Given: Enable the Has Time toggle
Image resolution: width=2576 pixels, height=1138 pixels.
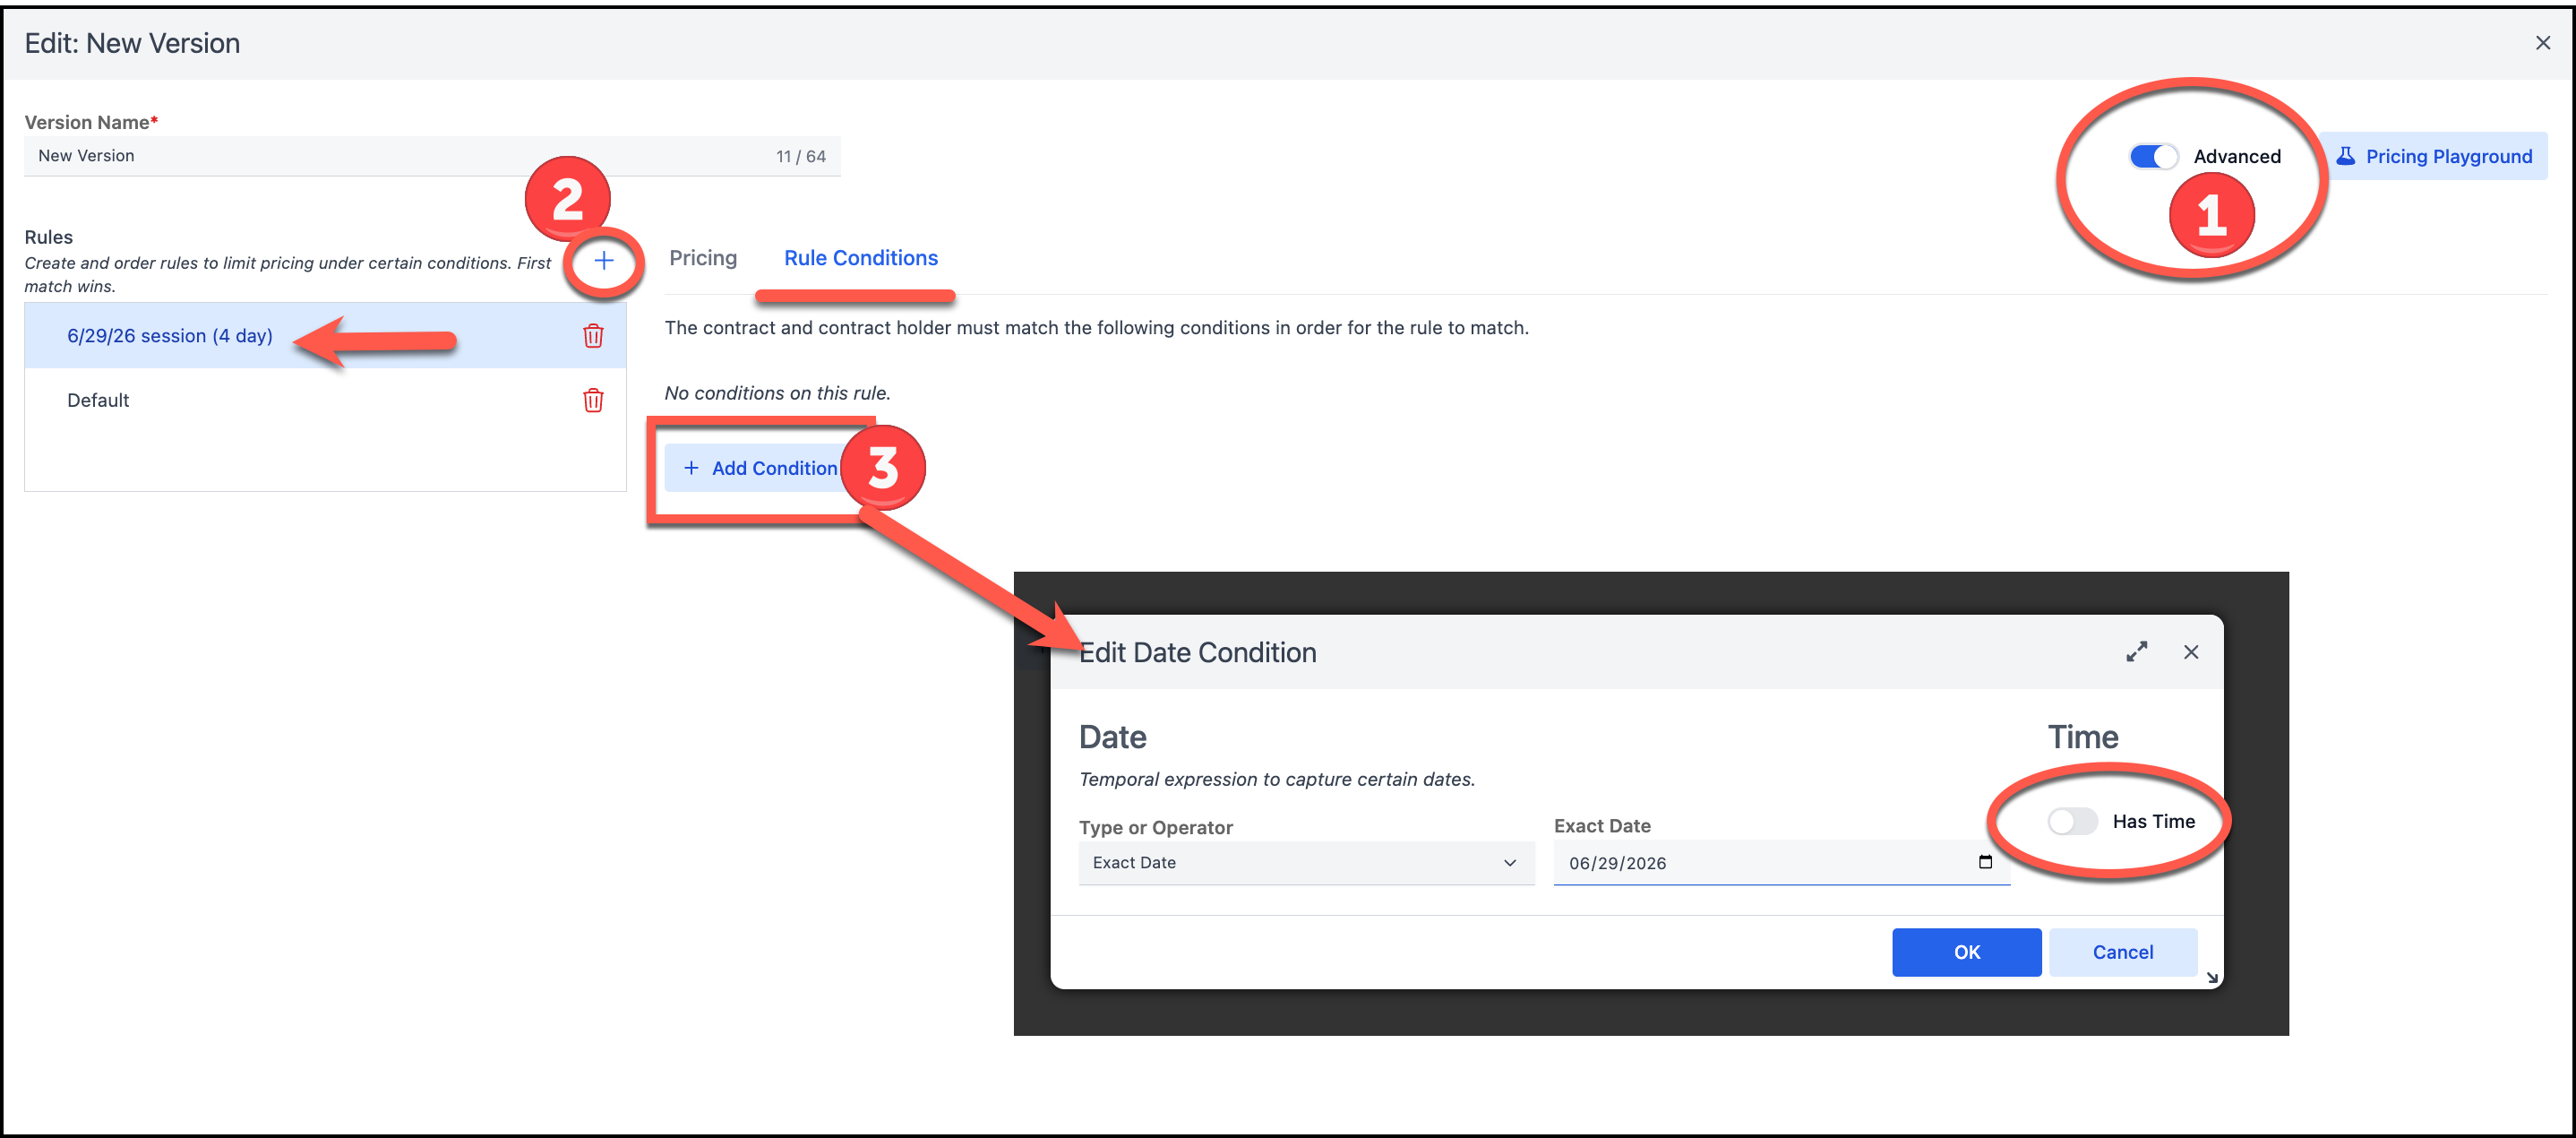Looking at the screenshot, I should 2071,821.
